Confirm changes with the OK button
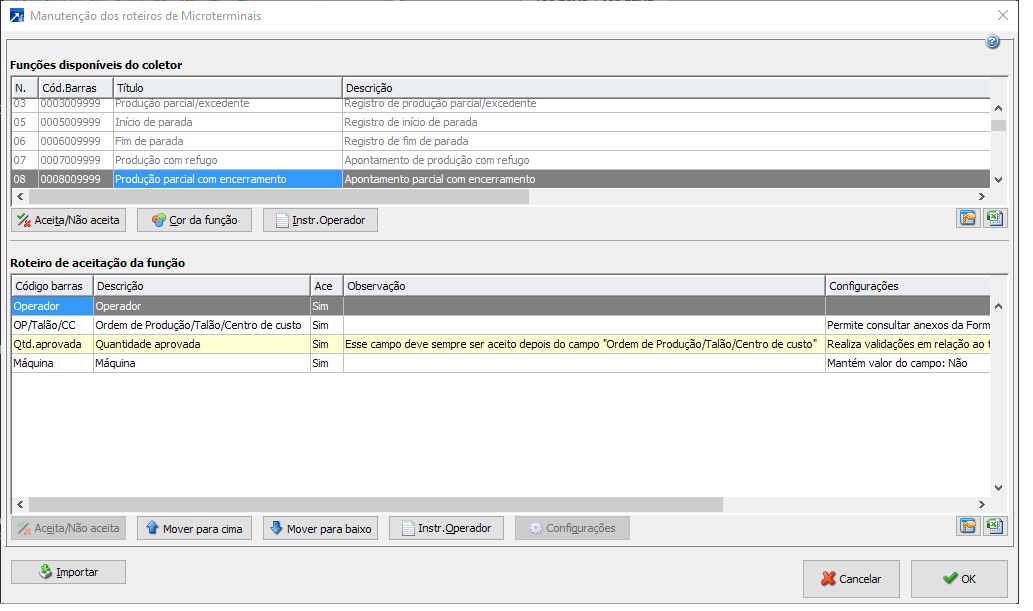 coord(958,578)
